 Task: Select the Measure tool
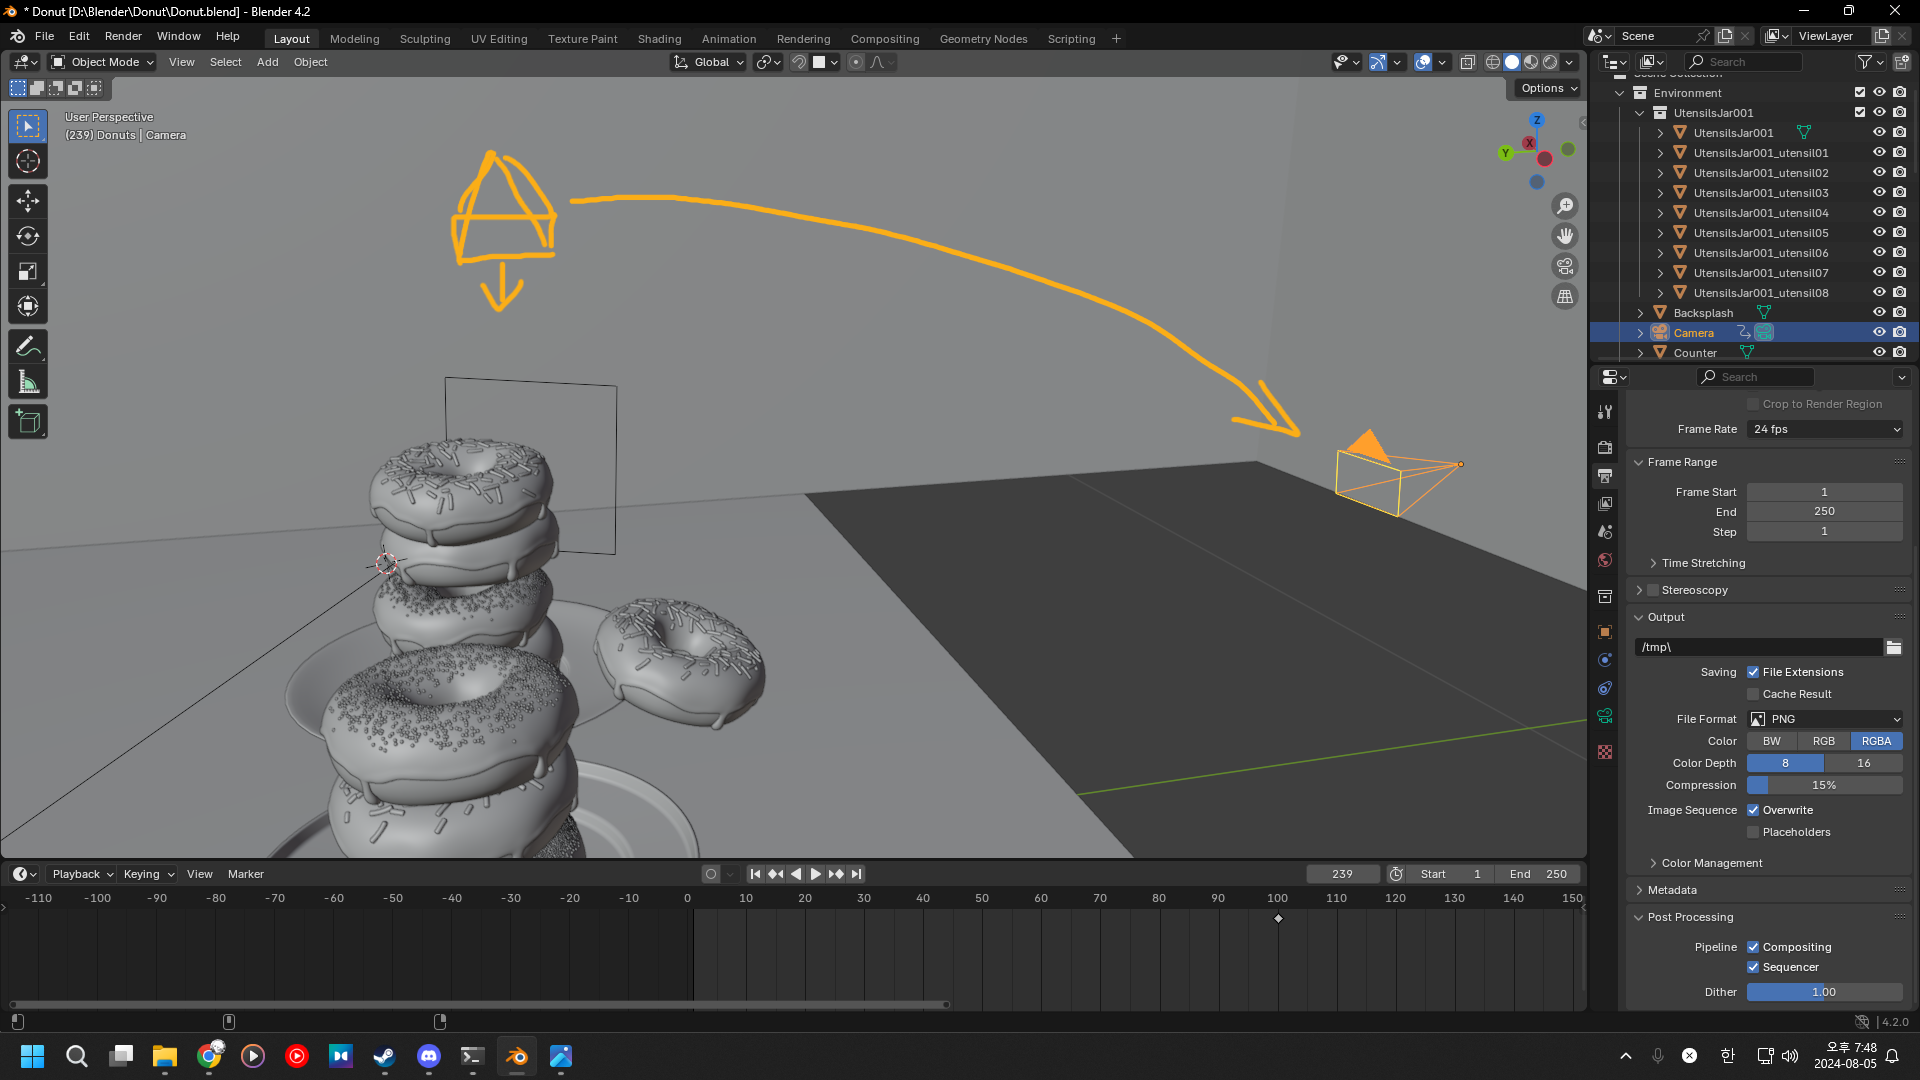pyautogui.click(x=28, y=382)
